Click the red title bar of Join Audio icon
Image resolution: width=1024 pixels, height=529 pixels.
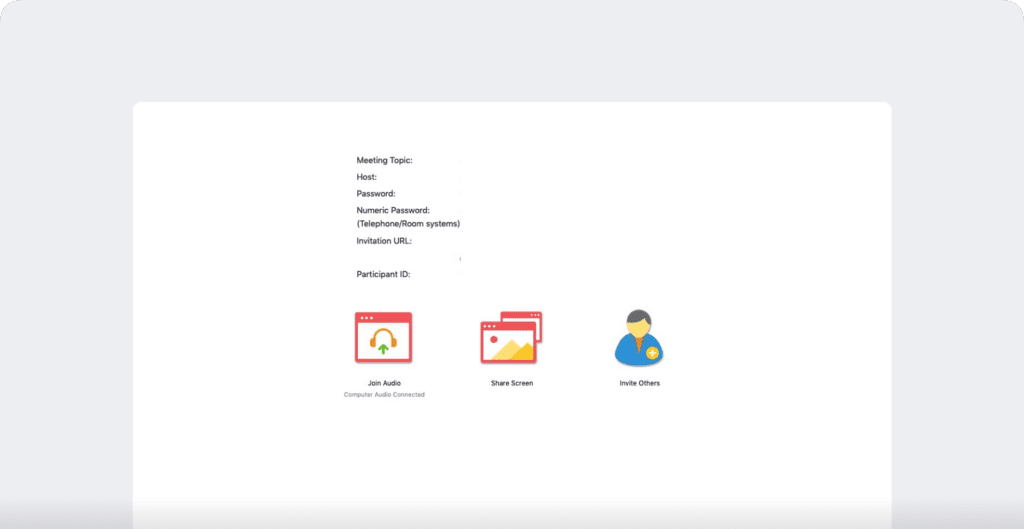click(383, 317)
